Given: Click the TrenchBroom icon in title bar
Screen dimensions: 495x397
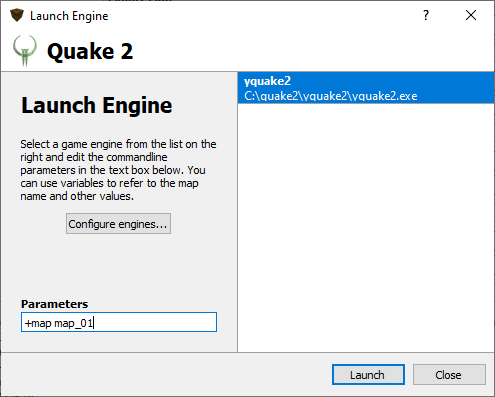Looking at the screenshot, I should click(x=17, y=15).
